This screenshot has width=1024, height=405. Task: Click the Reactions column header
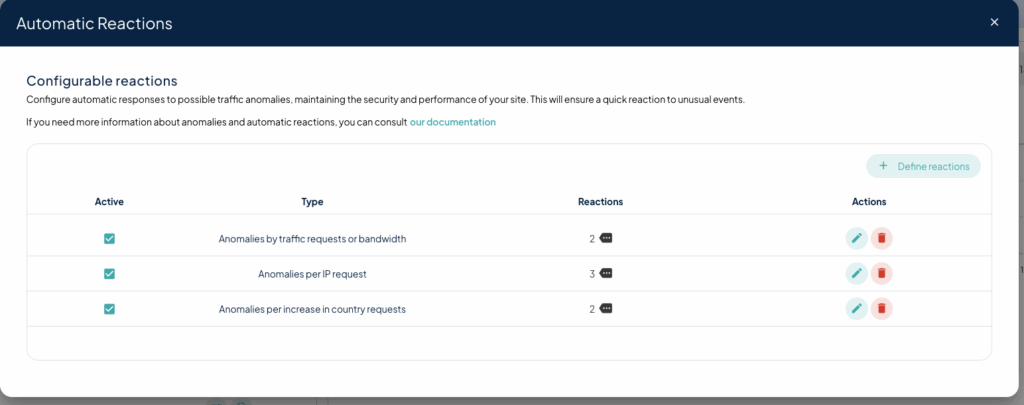tap(600, 202)
